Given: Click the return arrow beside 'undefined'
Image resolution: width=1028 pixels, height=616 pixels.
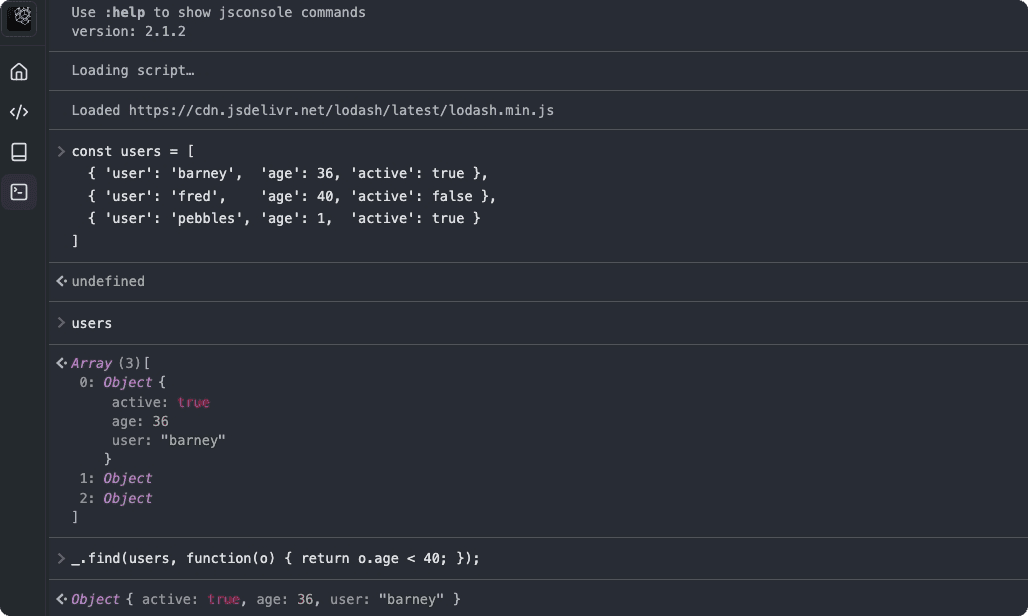Looking at the screenshot, I should click(x=61, y=281).
